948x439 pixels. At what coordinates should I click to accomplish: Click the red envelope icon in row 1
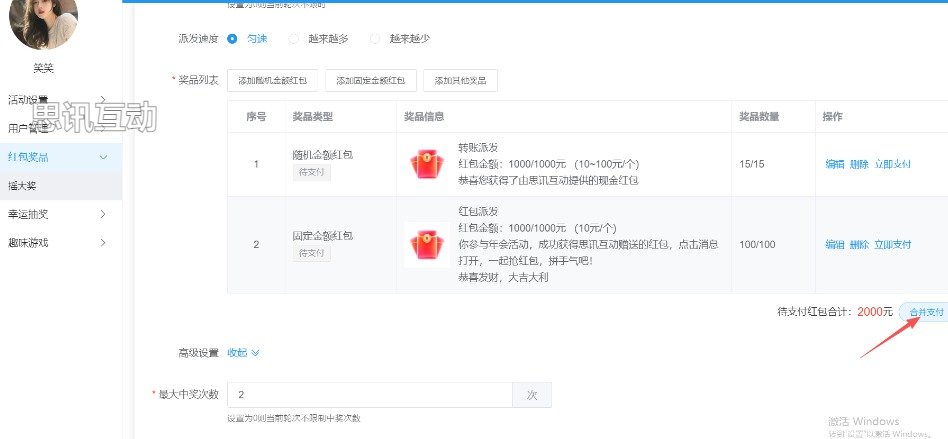pos(426,164)
